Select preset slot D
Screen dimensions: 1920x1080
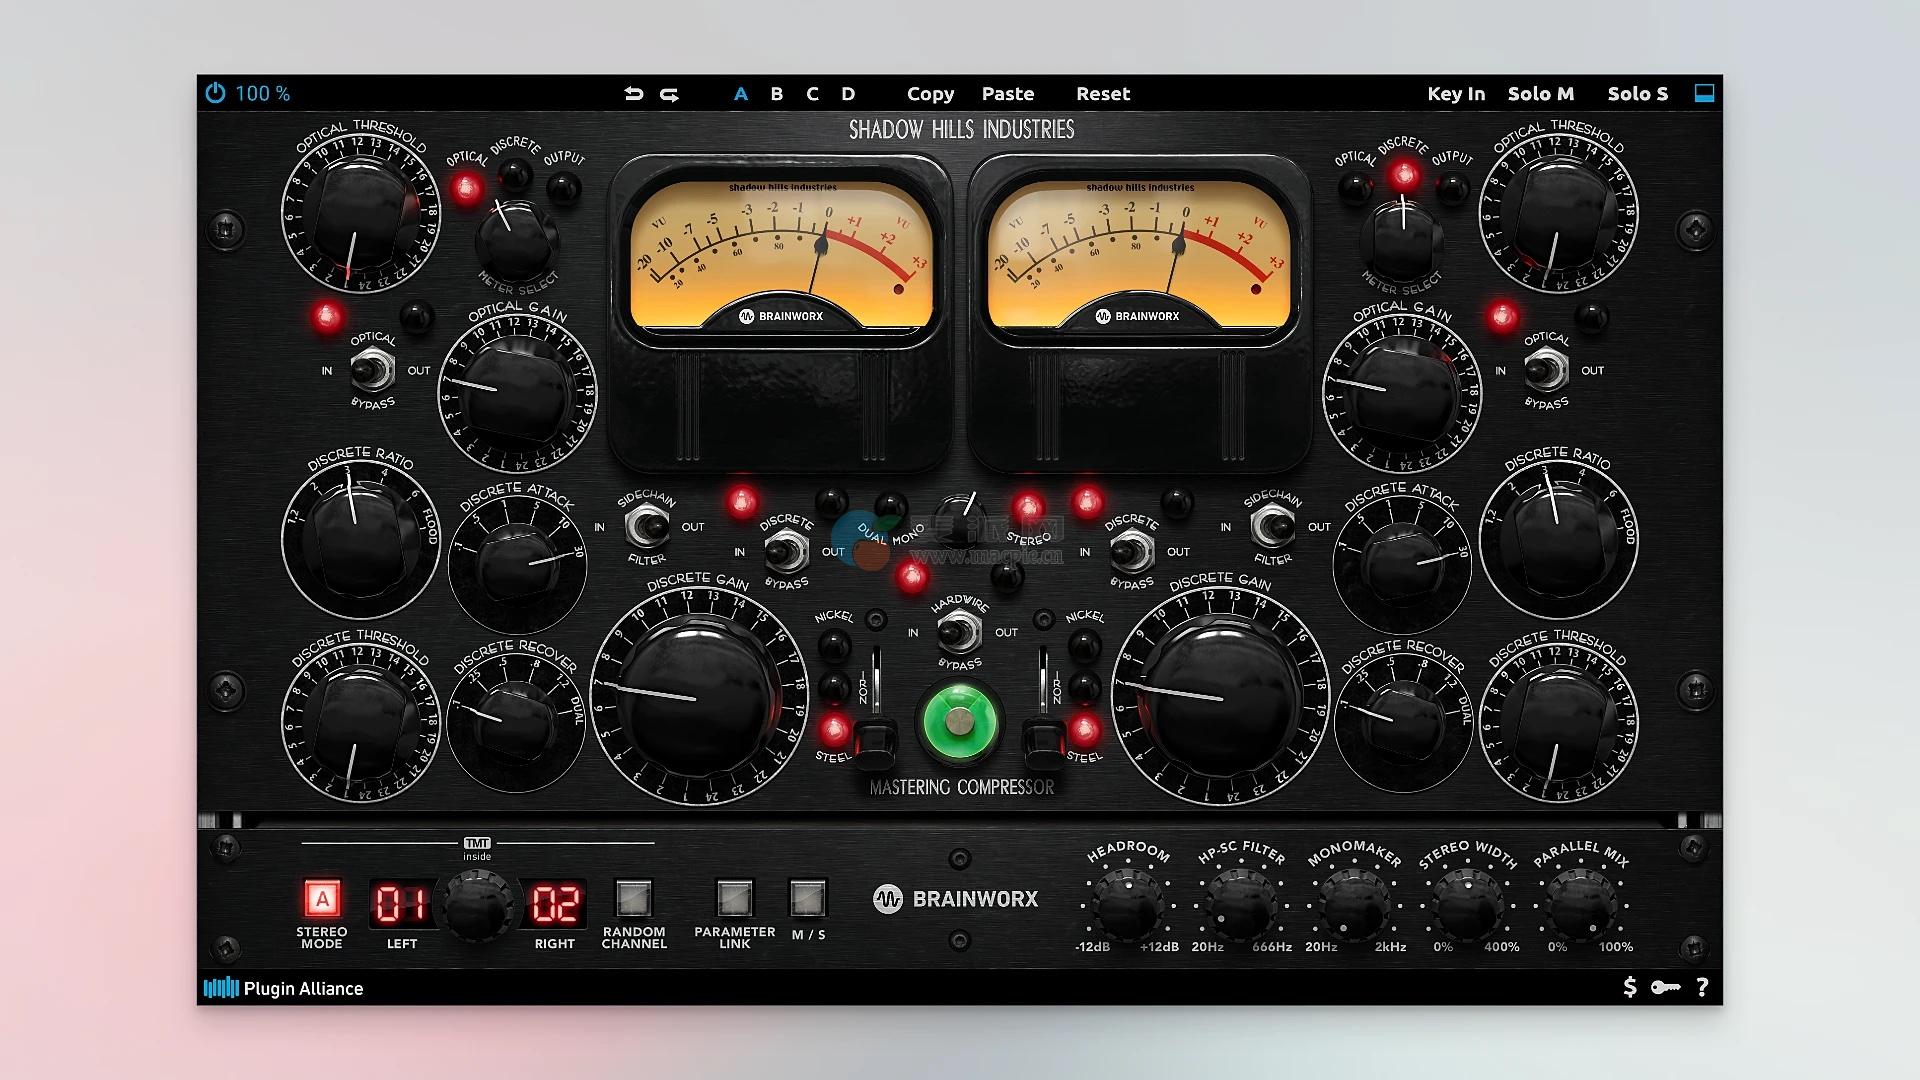pyautogui.click(x=848, y=93)
